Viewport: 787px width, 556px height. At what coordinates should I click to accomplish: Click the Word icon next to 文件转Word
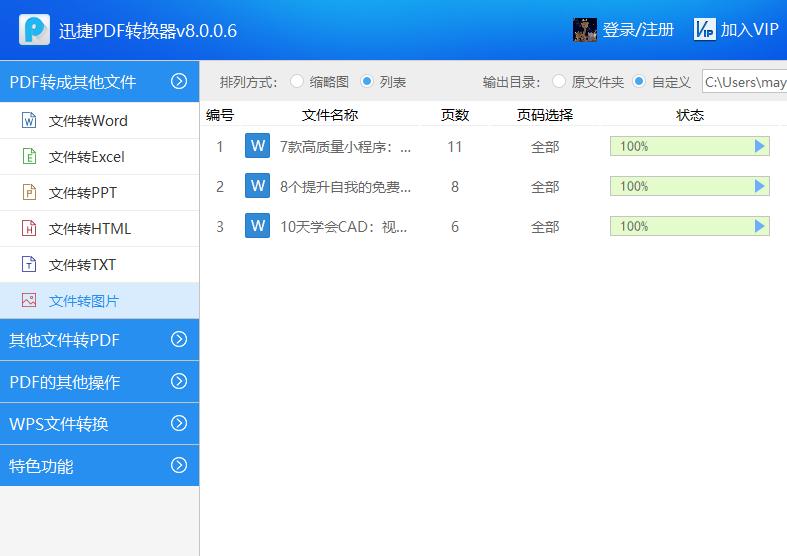point(29,120)
